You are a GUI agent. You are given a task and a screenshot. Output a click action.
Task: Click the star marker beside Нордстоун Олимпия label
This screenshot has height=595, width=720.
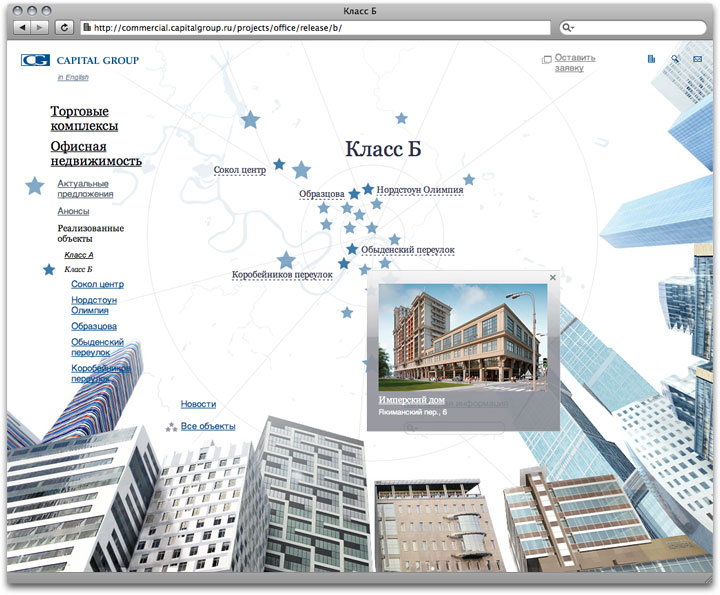coord(368,189)
